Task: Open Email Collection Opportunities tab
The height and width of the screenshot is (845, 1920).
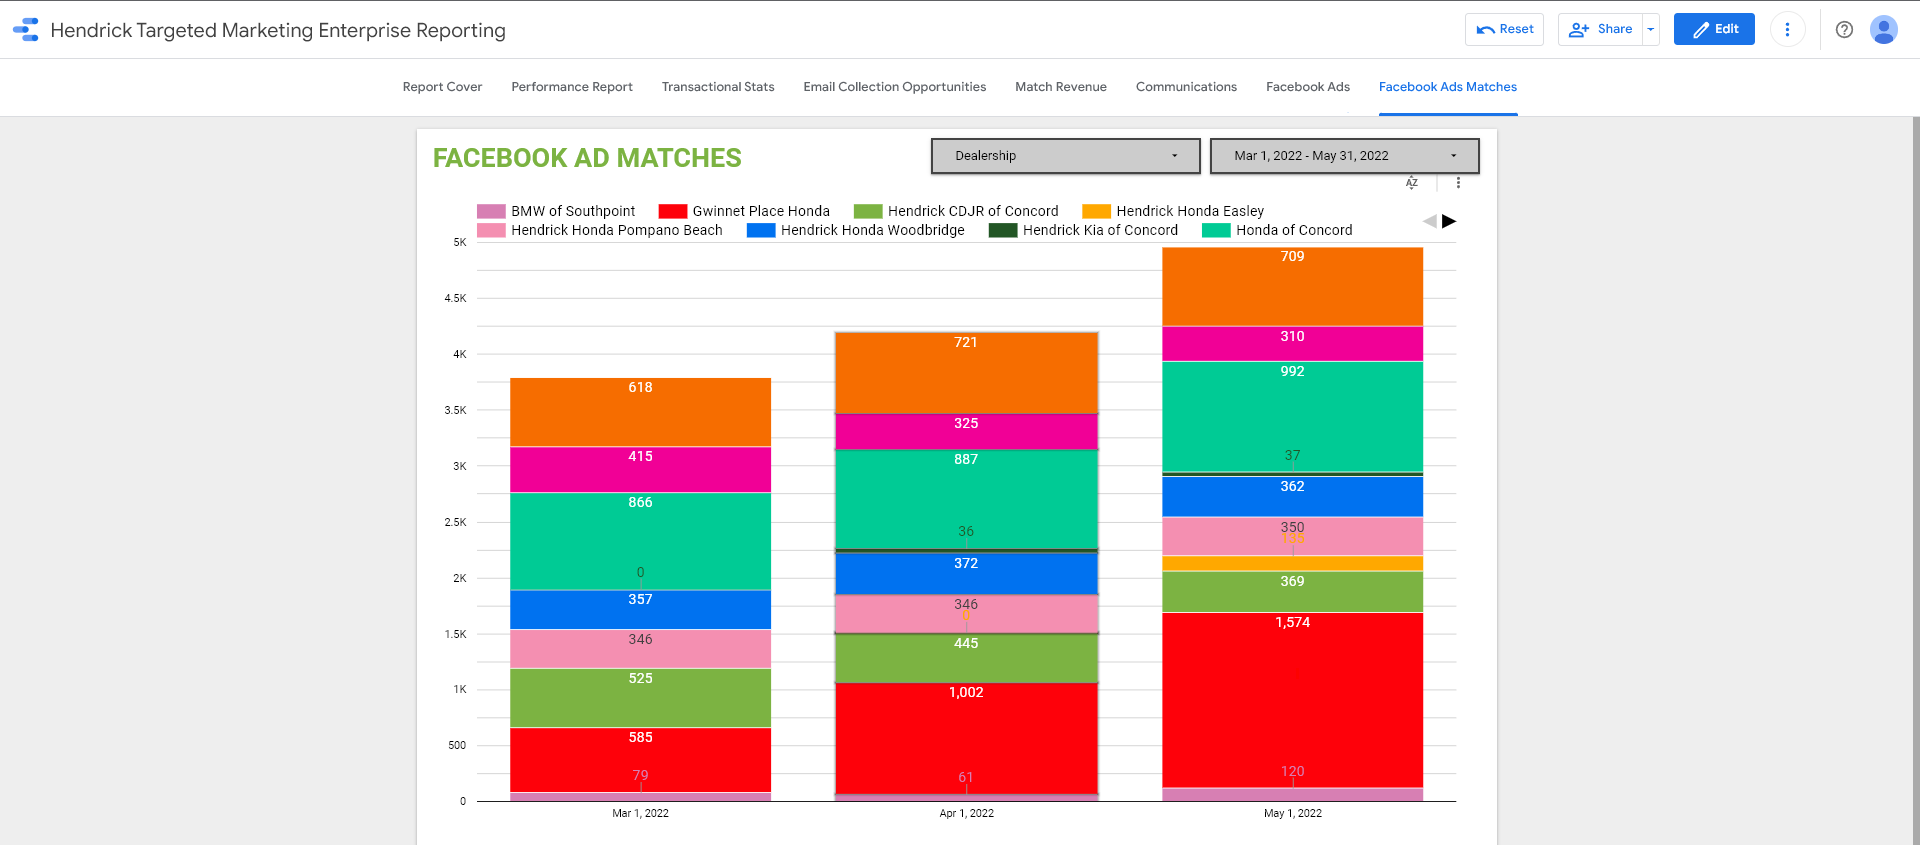Action: click(x=895, y=87)
